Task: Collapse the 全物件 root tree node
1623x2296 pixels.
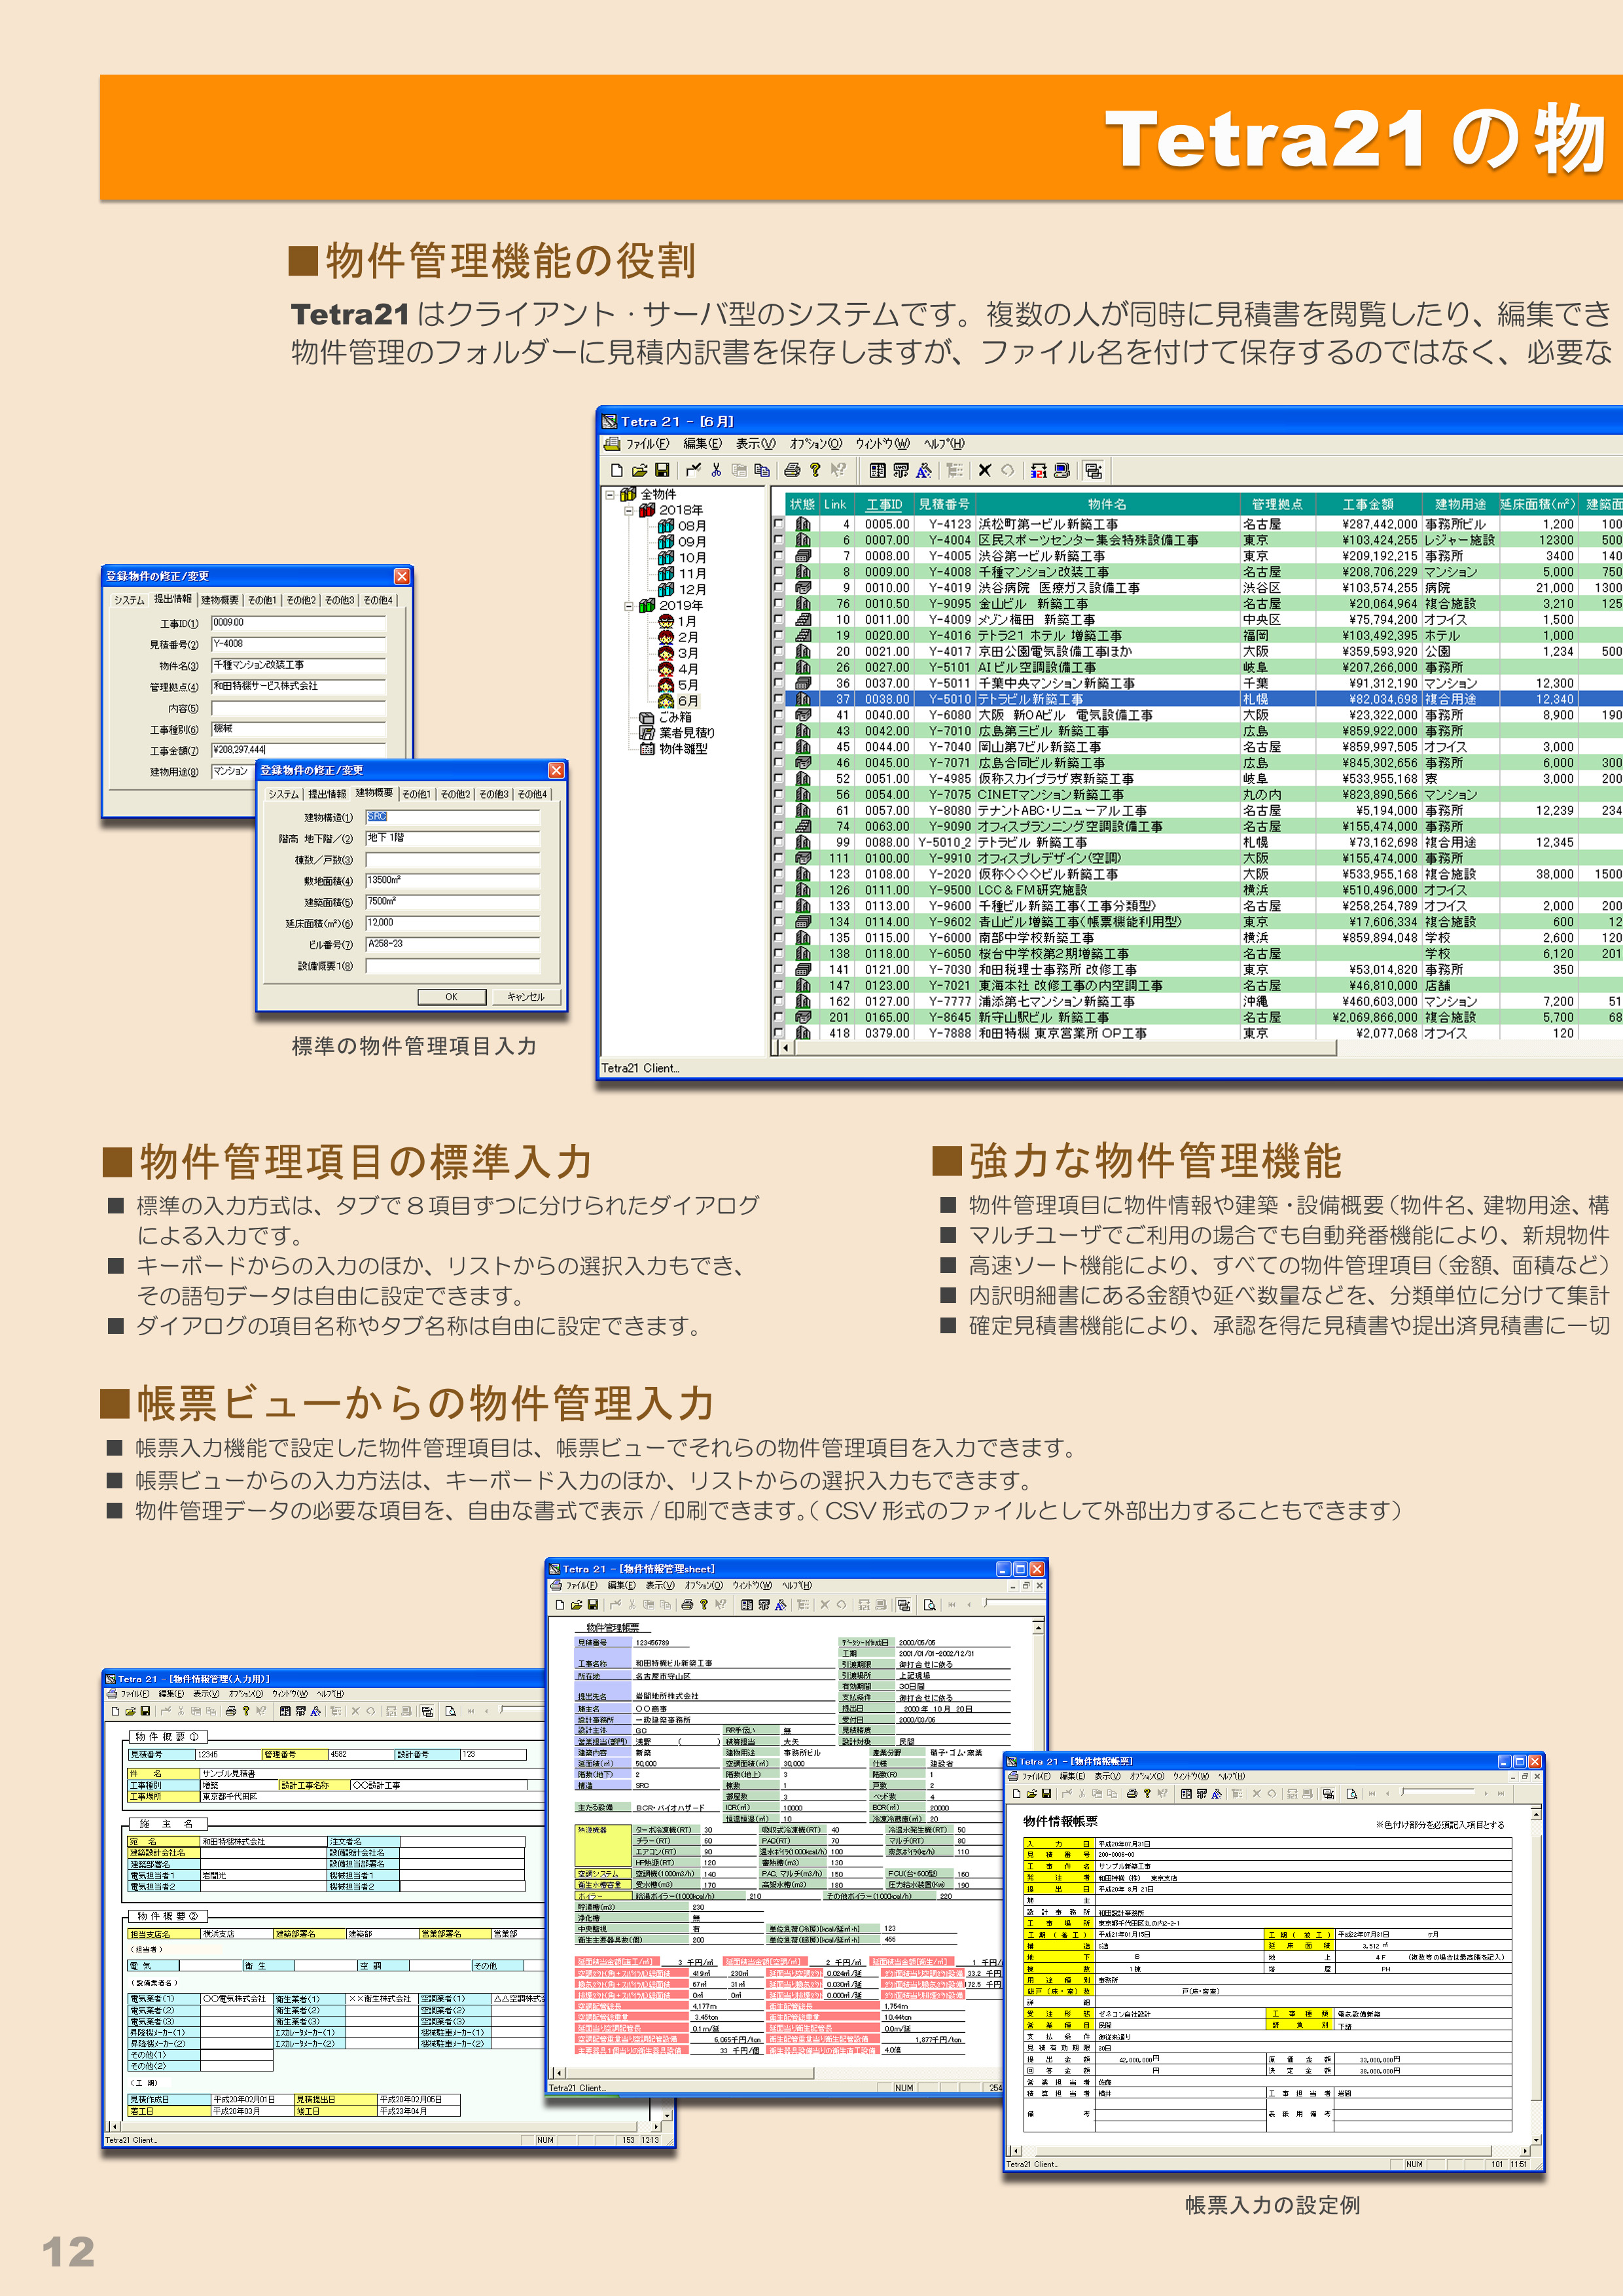Action: click(609, 496)
